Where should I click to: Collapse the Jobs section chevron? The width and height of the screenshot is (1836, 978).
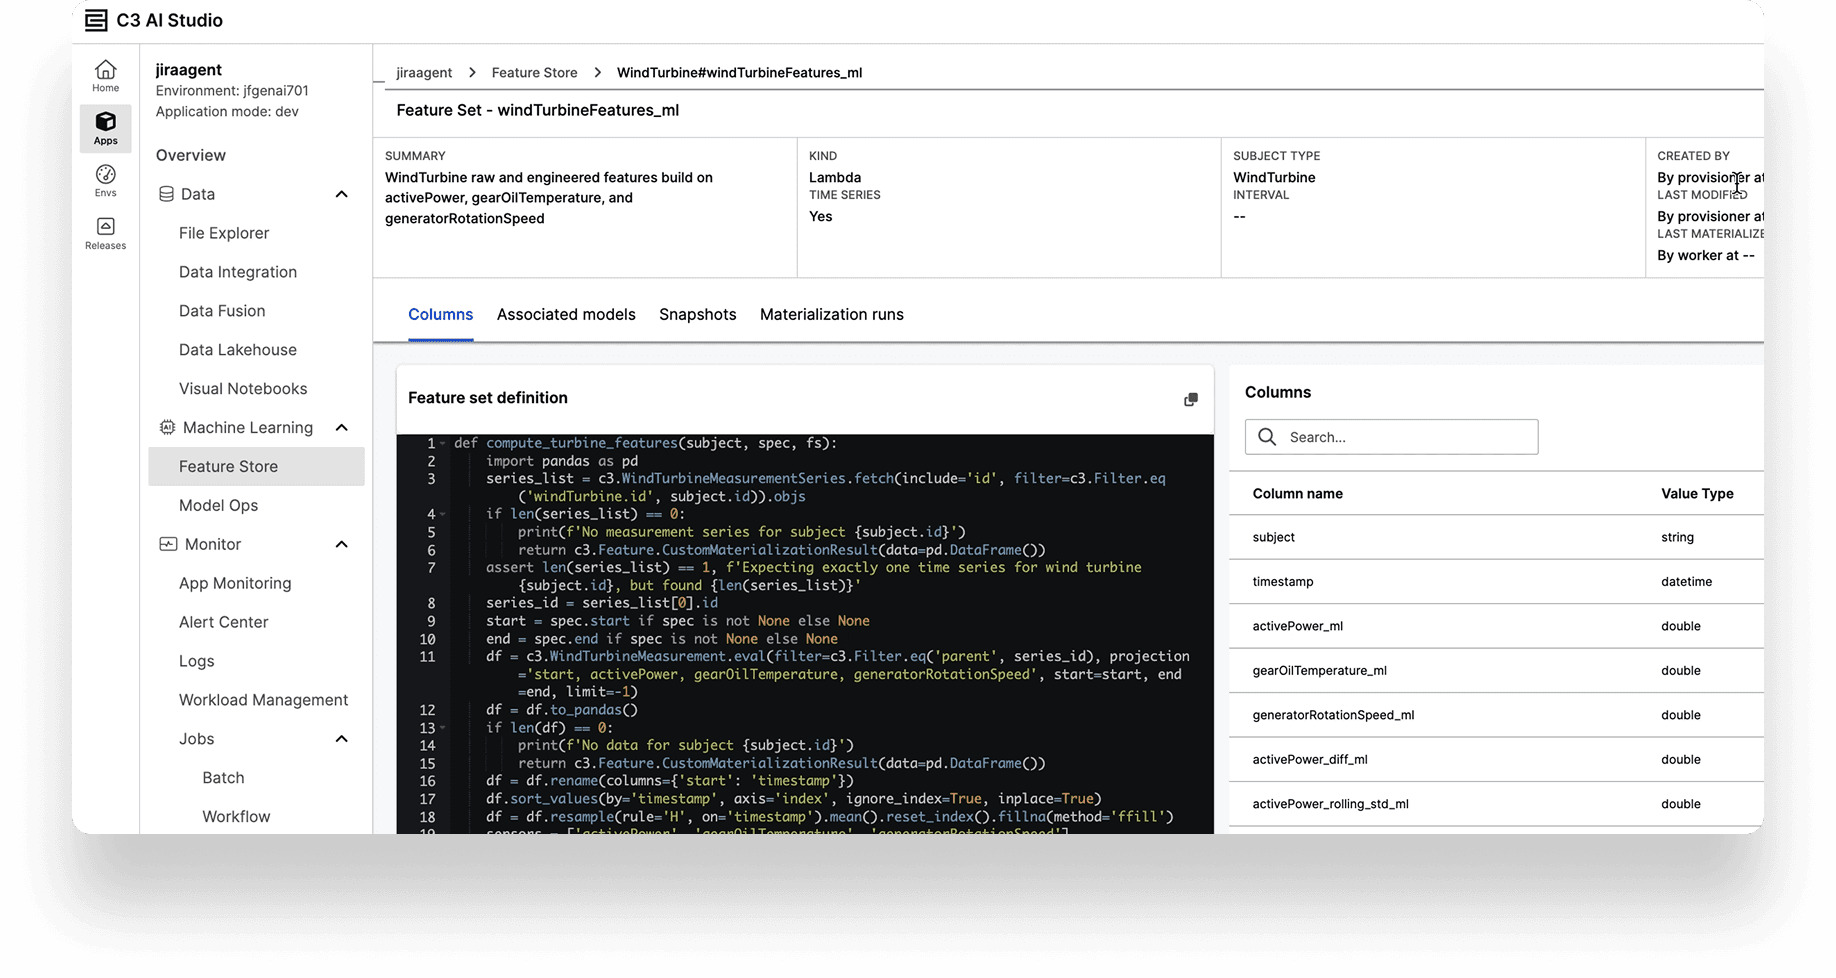coord(341,739)
